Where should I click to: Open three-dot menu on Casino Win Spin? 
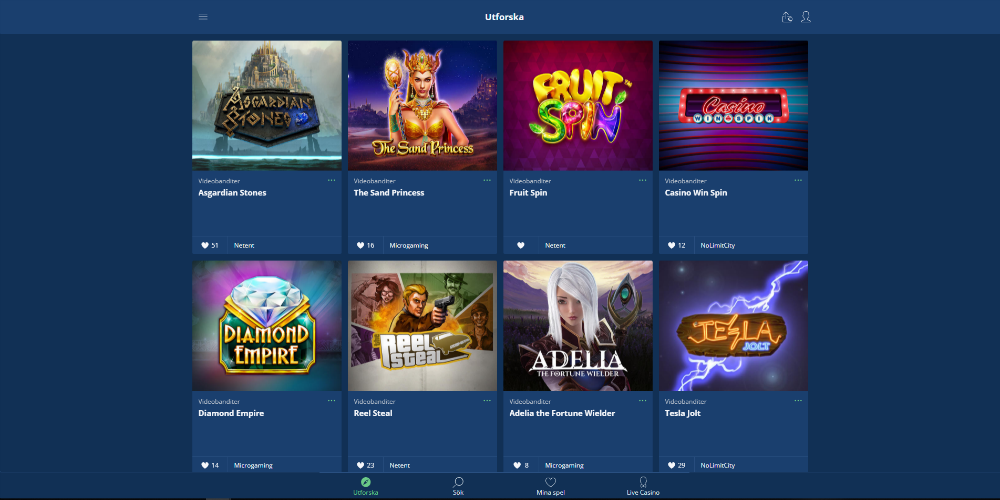(x=798, y=180)
